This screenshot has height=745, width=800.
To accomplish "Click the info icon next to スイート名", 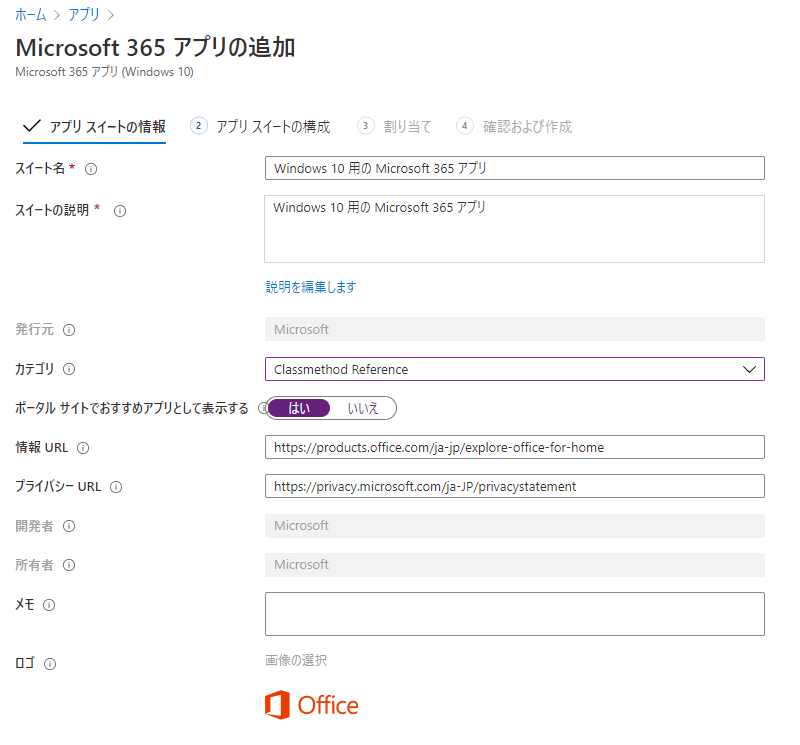I will (x=91, y=169).
